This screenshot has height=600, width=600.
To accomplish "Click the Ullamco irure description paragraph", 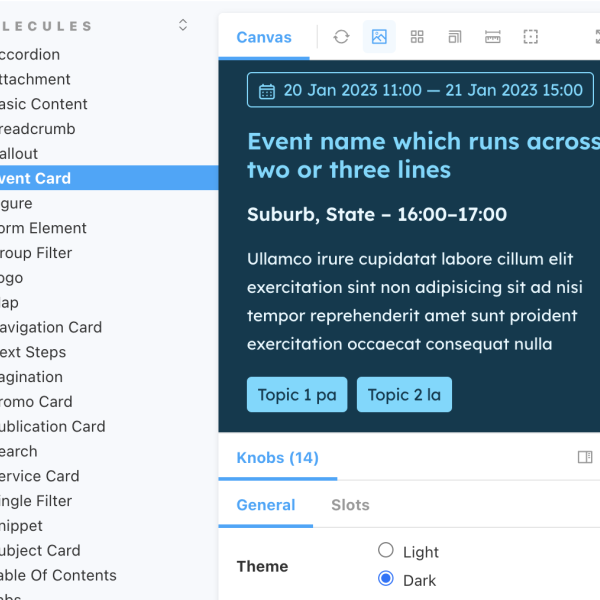I will point(415,302).
